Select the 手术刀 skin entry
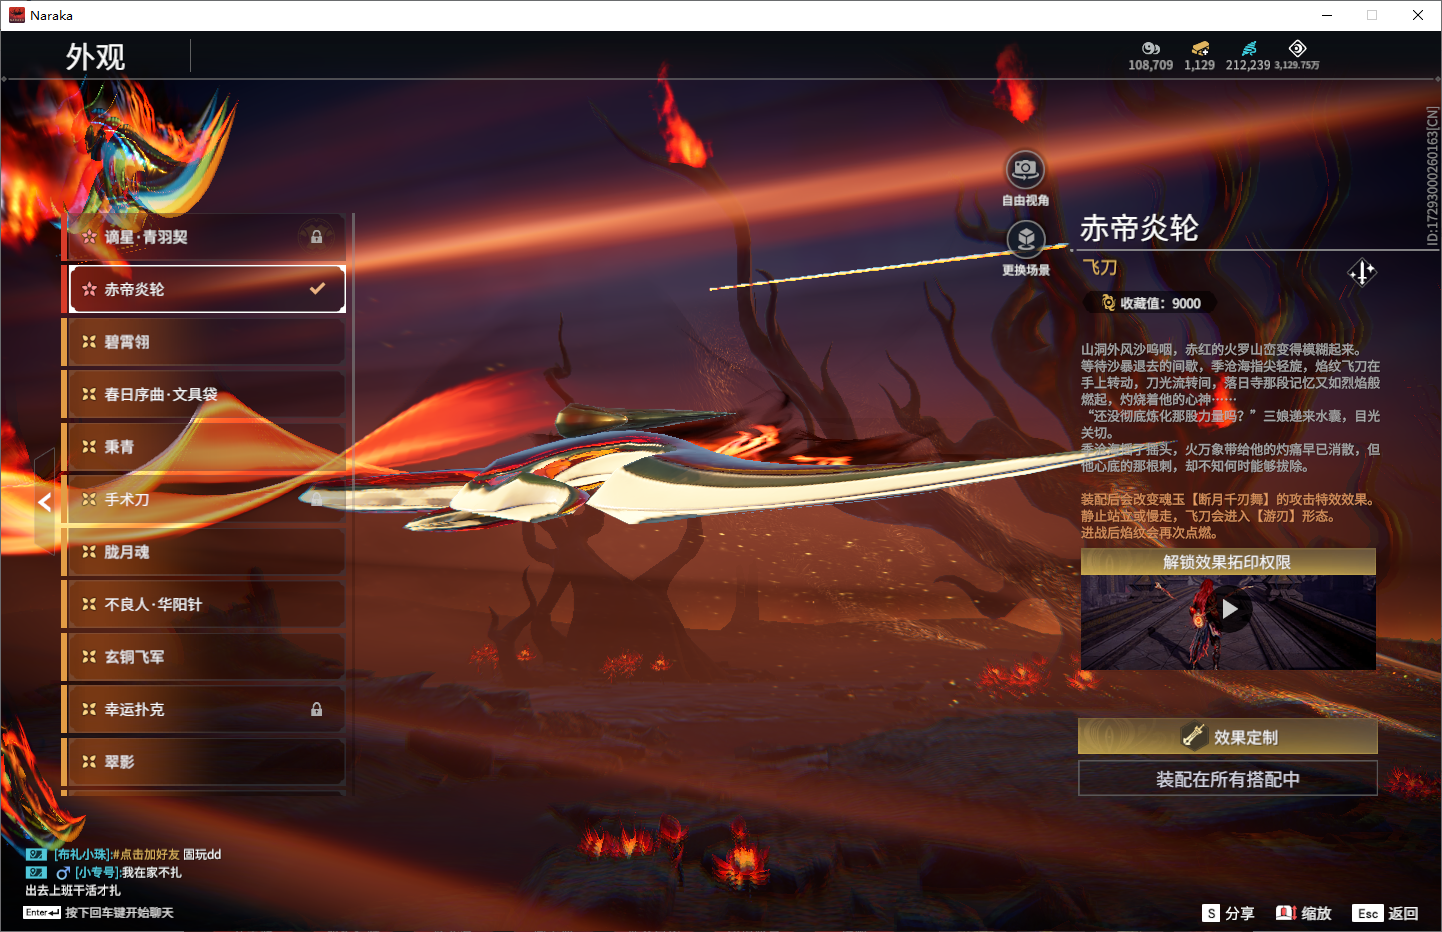 [206, 499]
